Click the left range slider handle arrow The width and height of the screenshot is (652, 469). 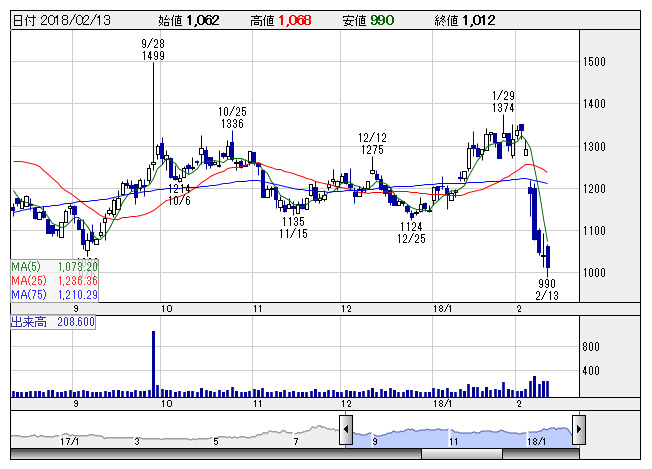tap(346, 430)
